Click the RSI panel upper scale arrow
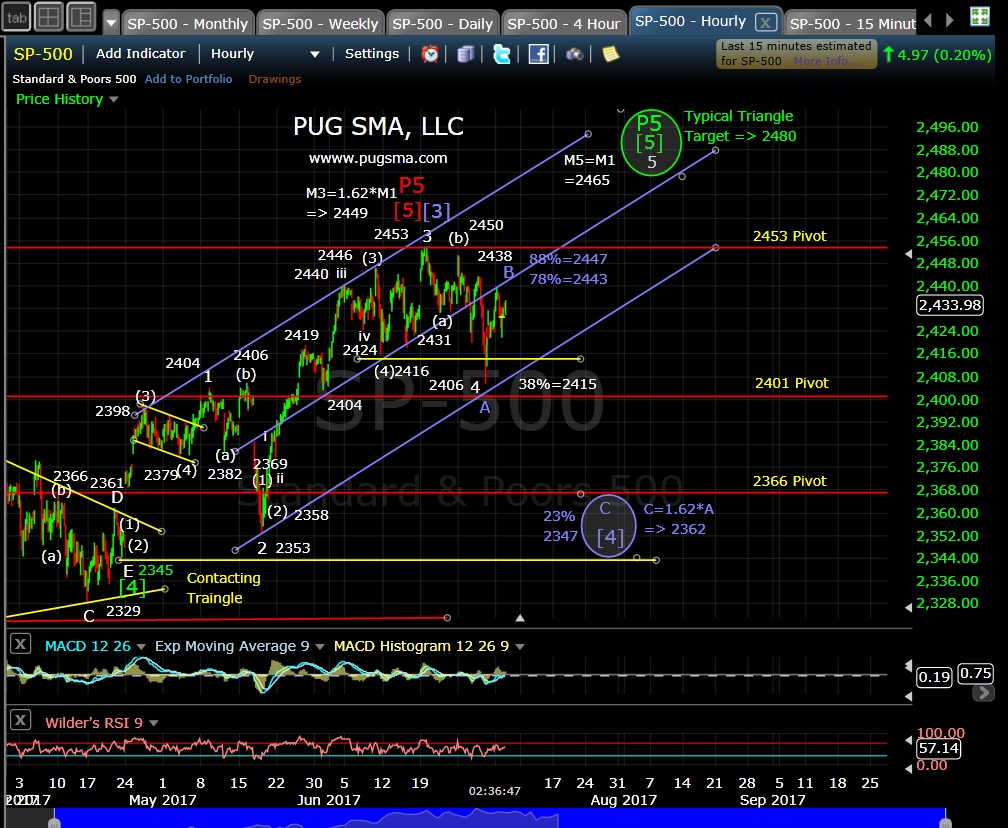Viewport: 1008px width, 828px height. coord(908,741)
